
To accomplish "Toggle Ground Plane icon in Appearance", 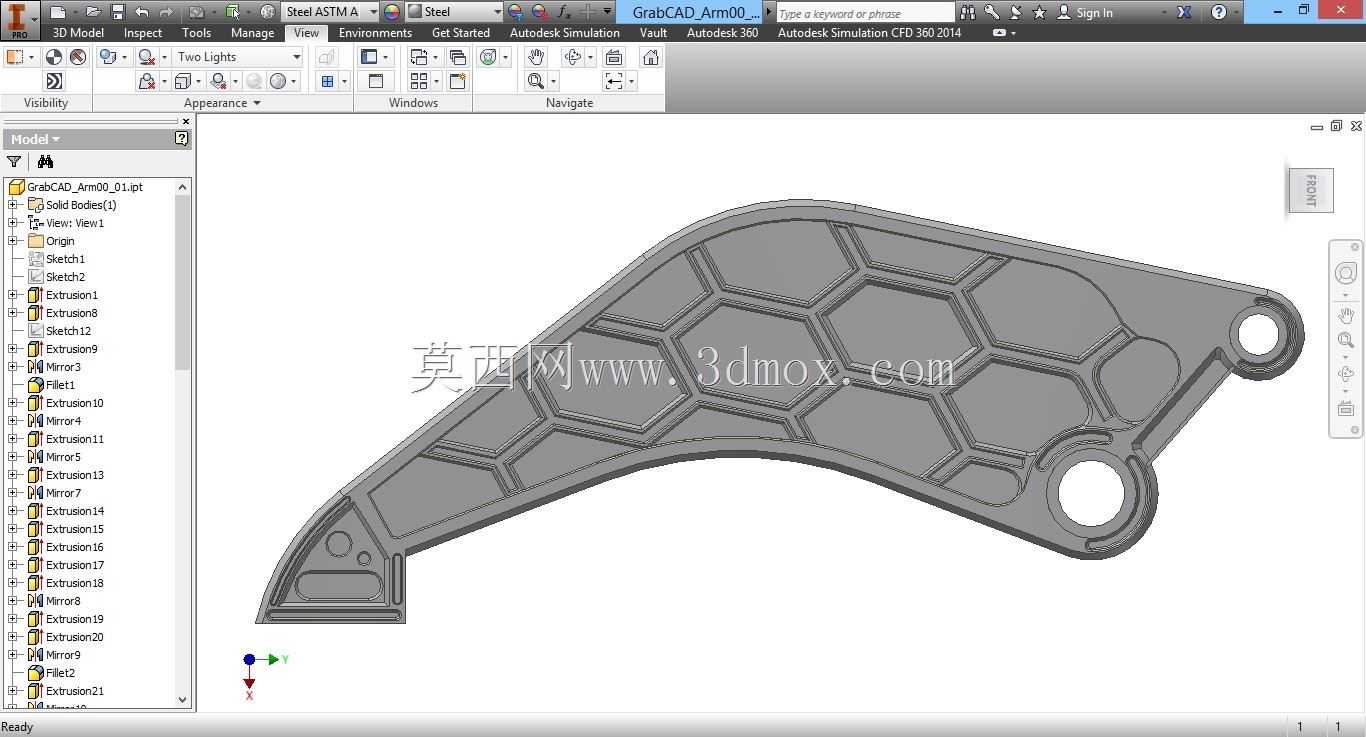I will [x=218, y=81].
